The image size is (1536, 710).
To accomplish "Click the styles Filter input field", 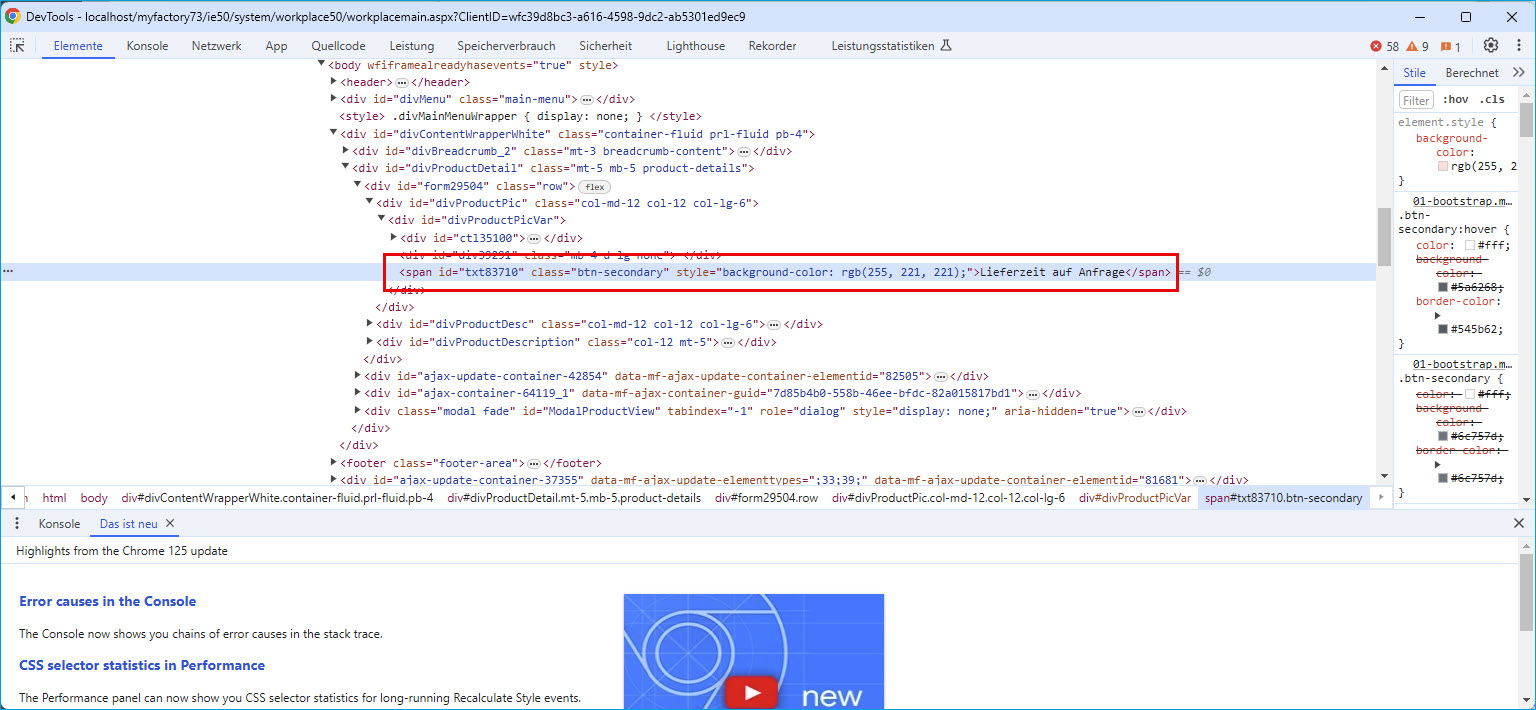I will tap(1416, 100).
